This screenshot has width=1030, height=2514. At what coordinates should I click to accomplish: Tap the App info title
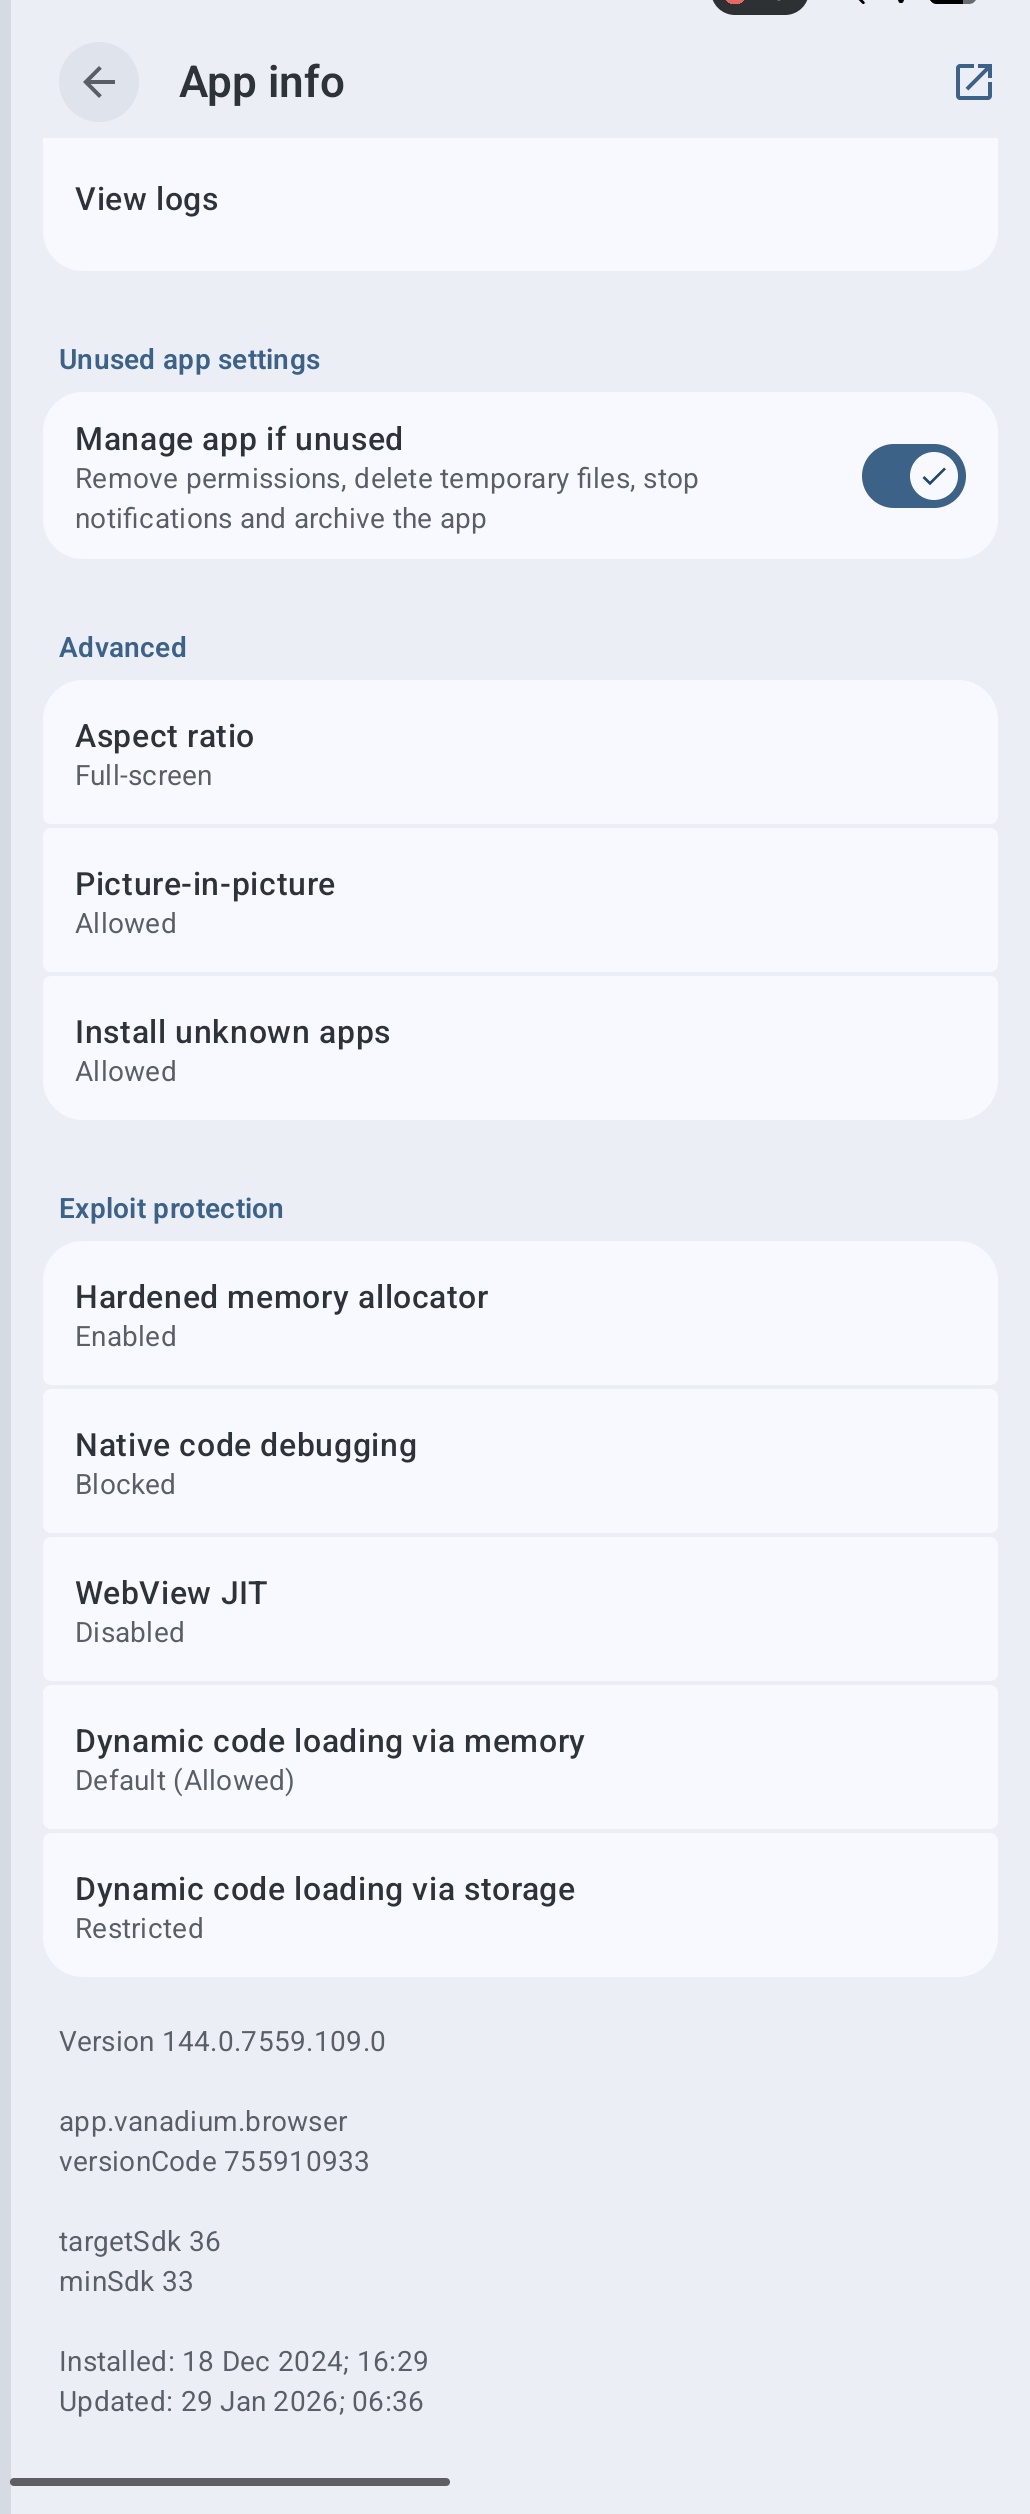click(x=262, y=82)
